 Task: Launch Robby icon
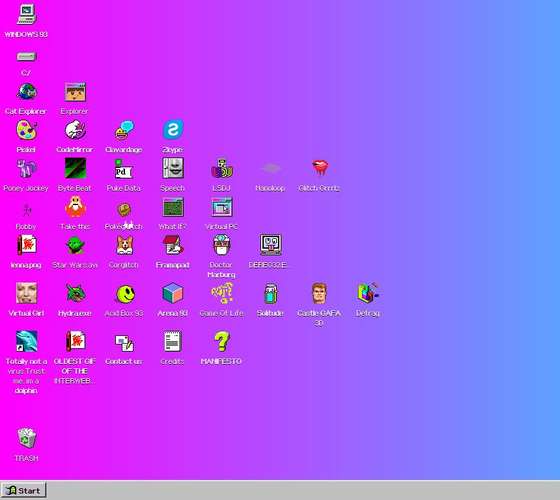point(26,210)
